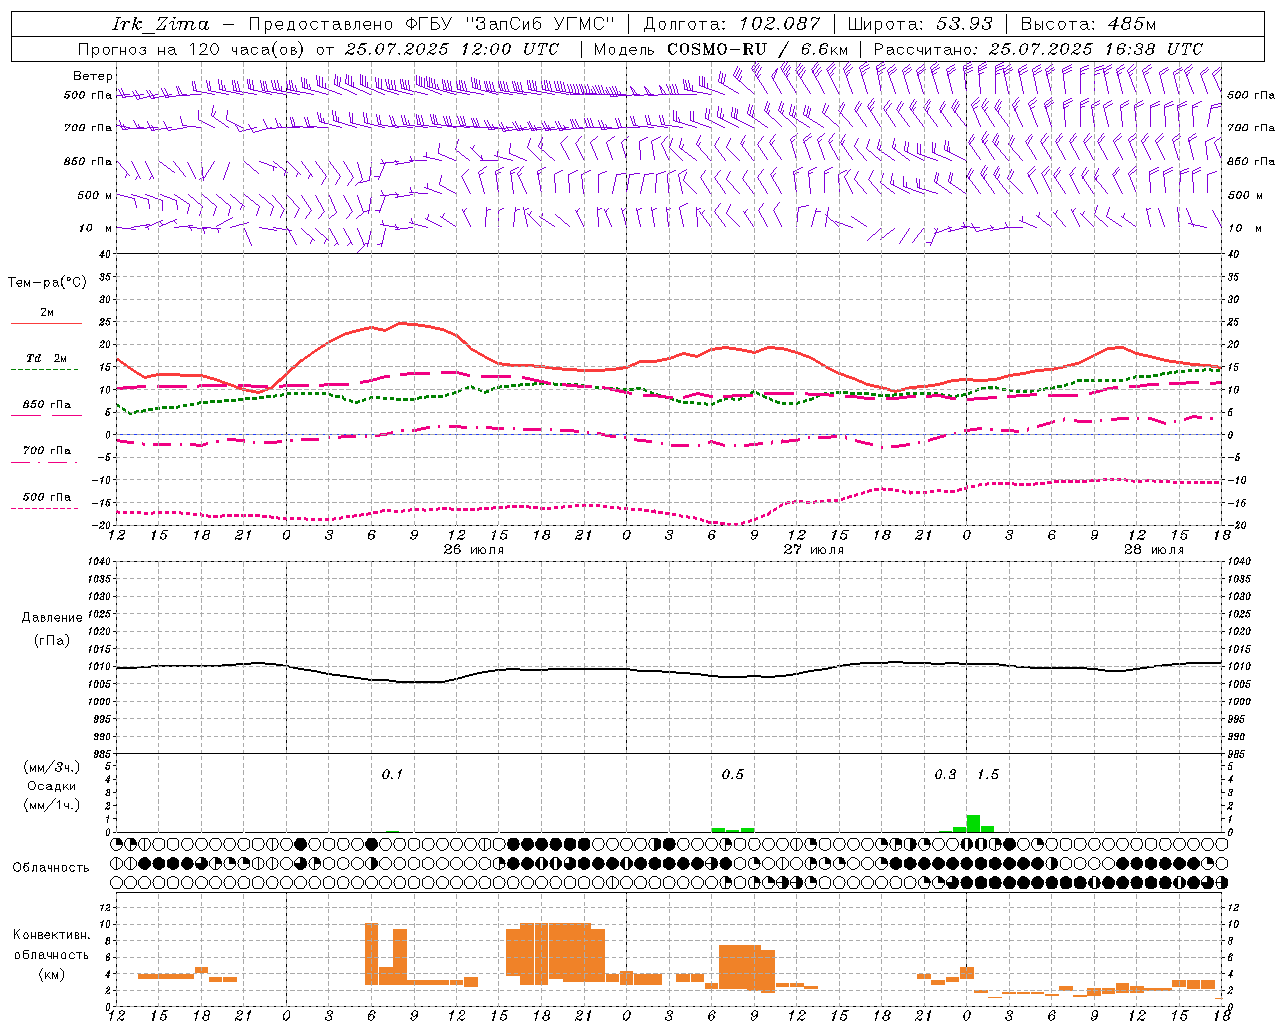The image size is (1280, 1024).
Task: Click the "500 гПа" dotted temperature legend entry
Action: coord(46,497)
